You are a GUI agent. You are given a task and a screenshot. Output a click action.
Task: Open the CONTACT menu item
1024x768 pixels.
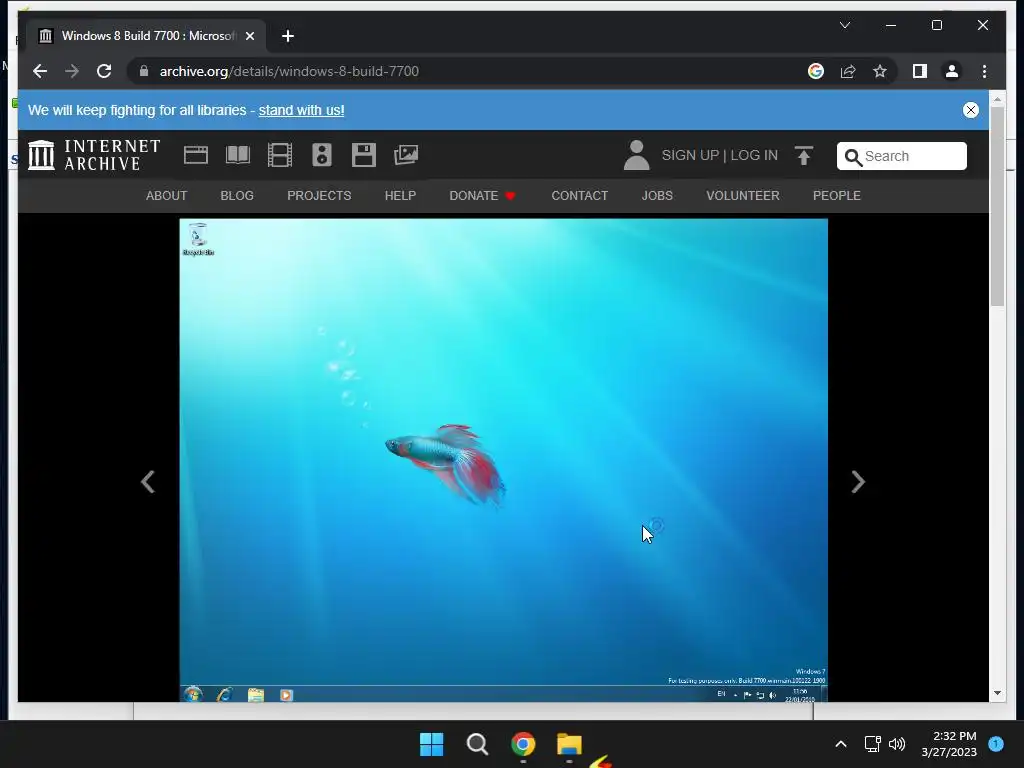[579, 195]
